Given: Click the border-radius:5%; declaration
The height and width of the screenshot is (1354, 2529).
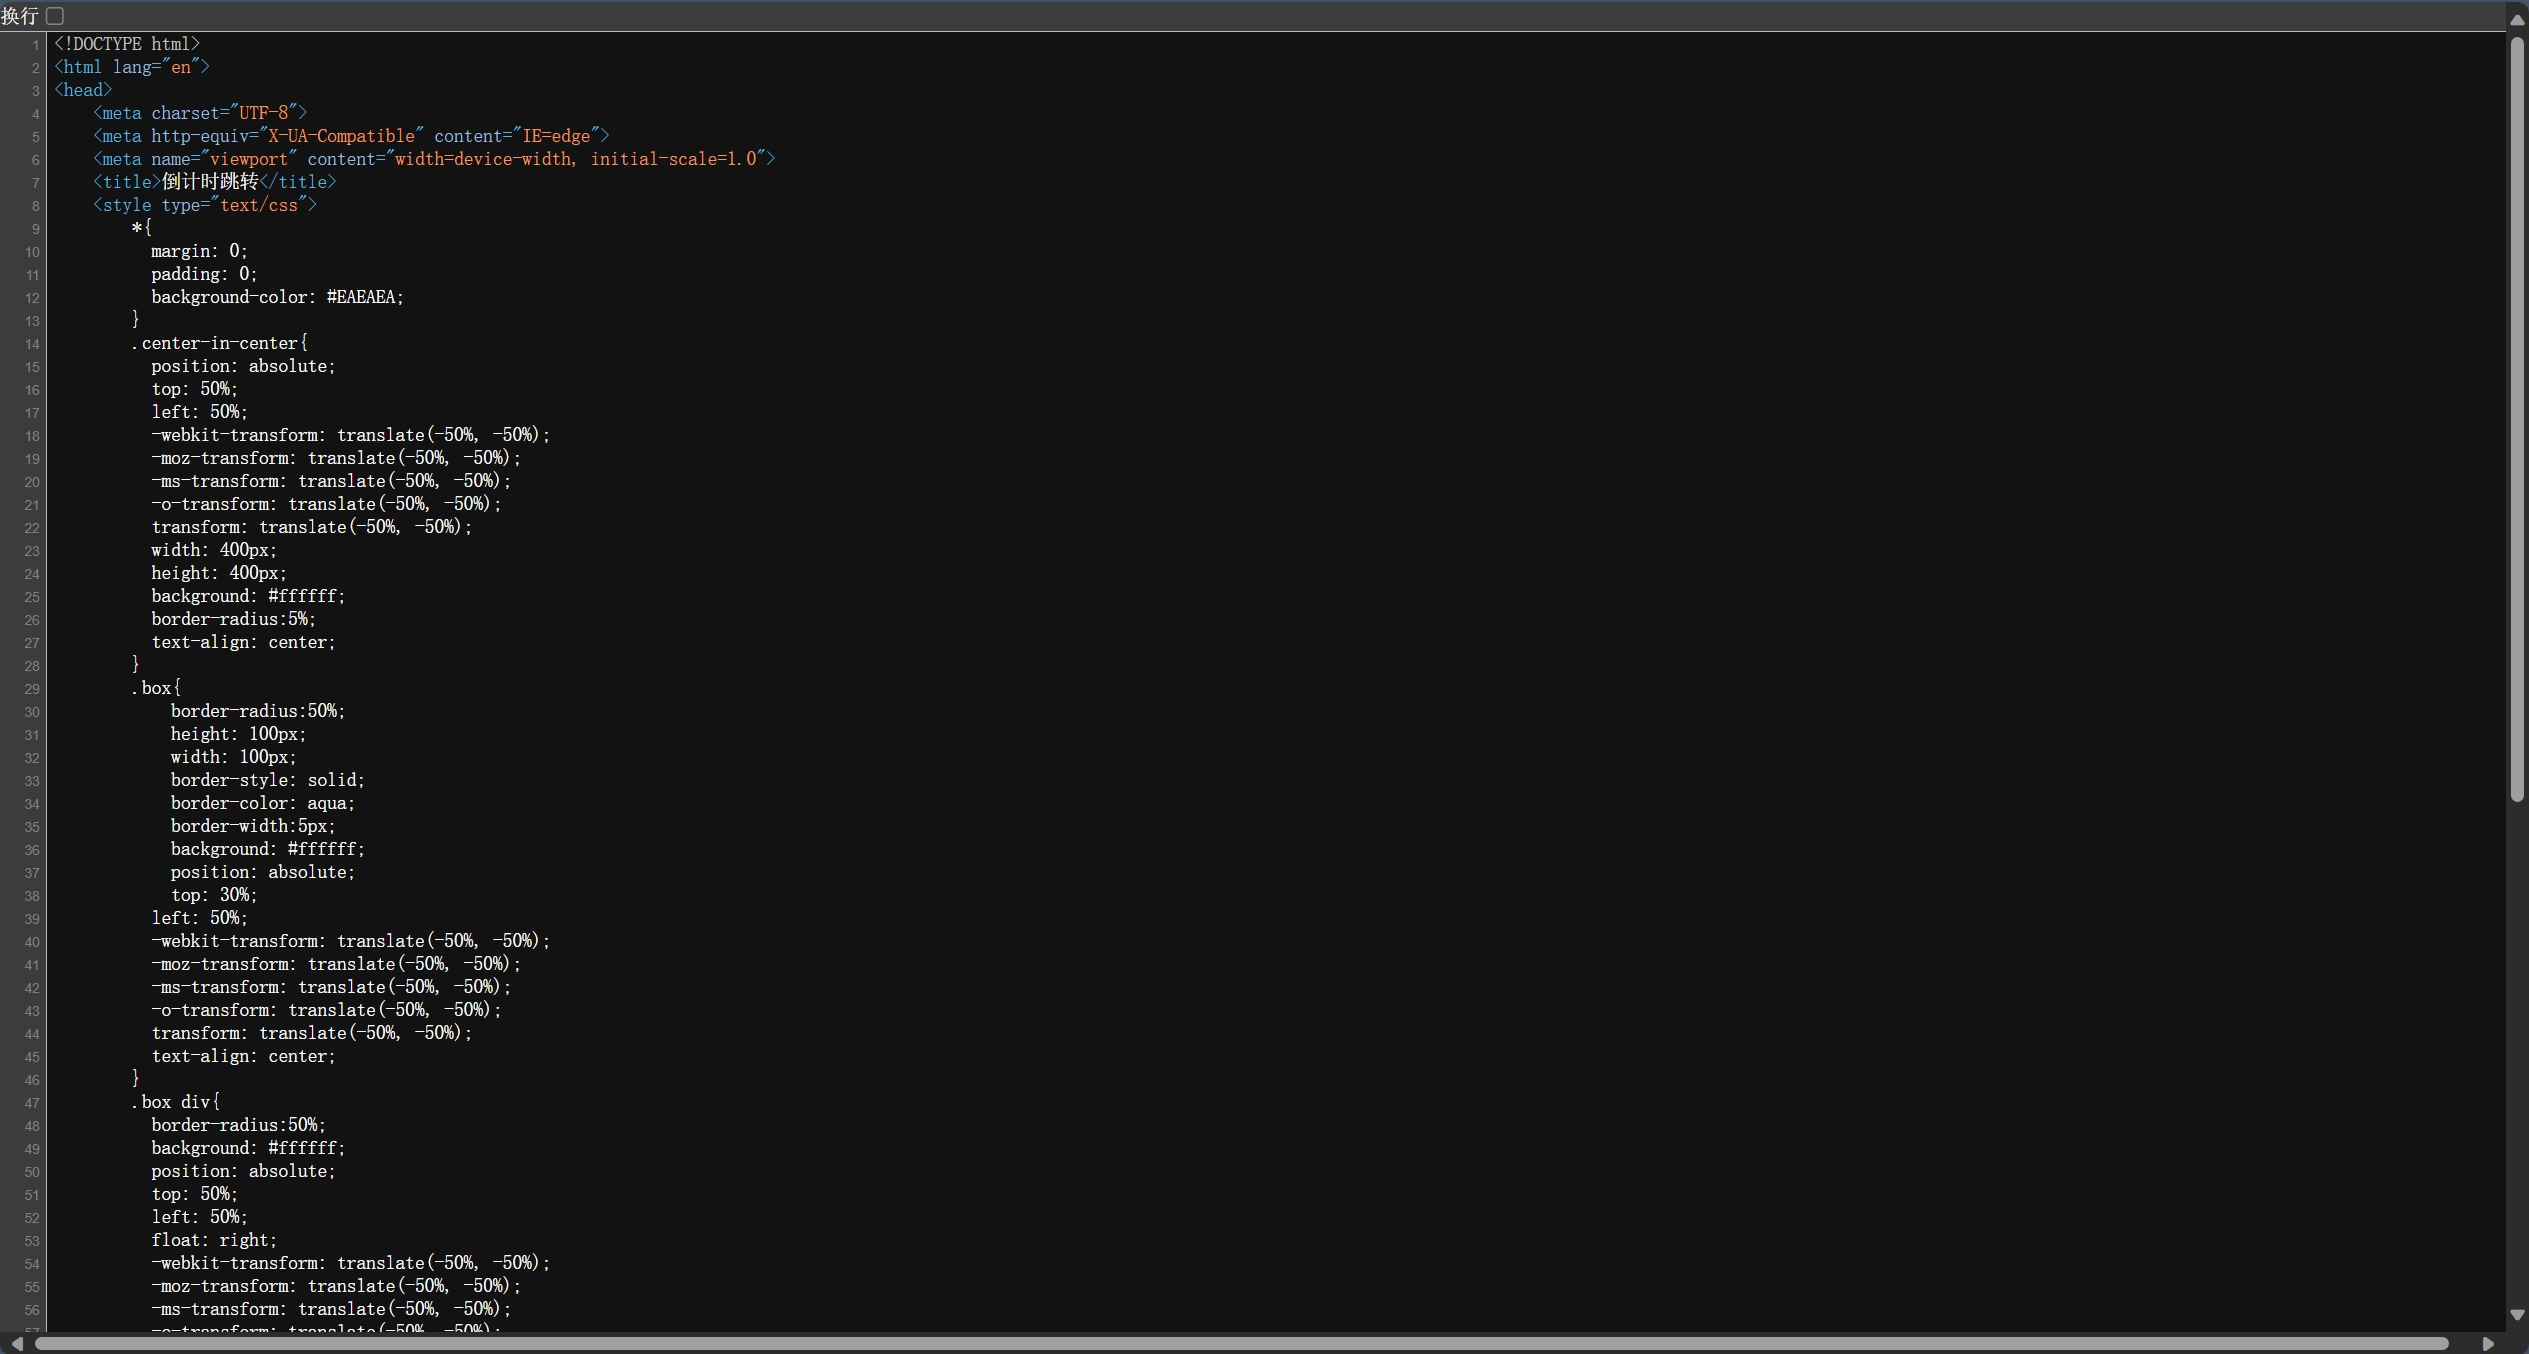Looking at the screenshot, I should click(x=233, y=619).
